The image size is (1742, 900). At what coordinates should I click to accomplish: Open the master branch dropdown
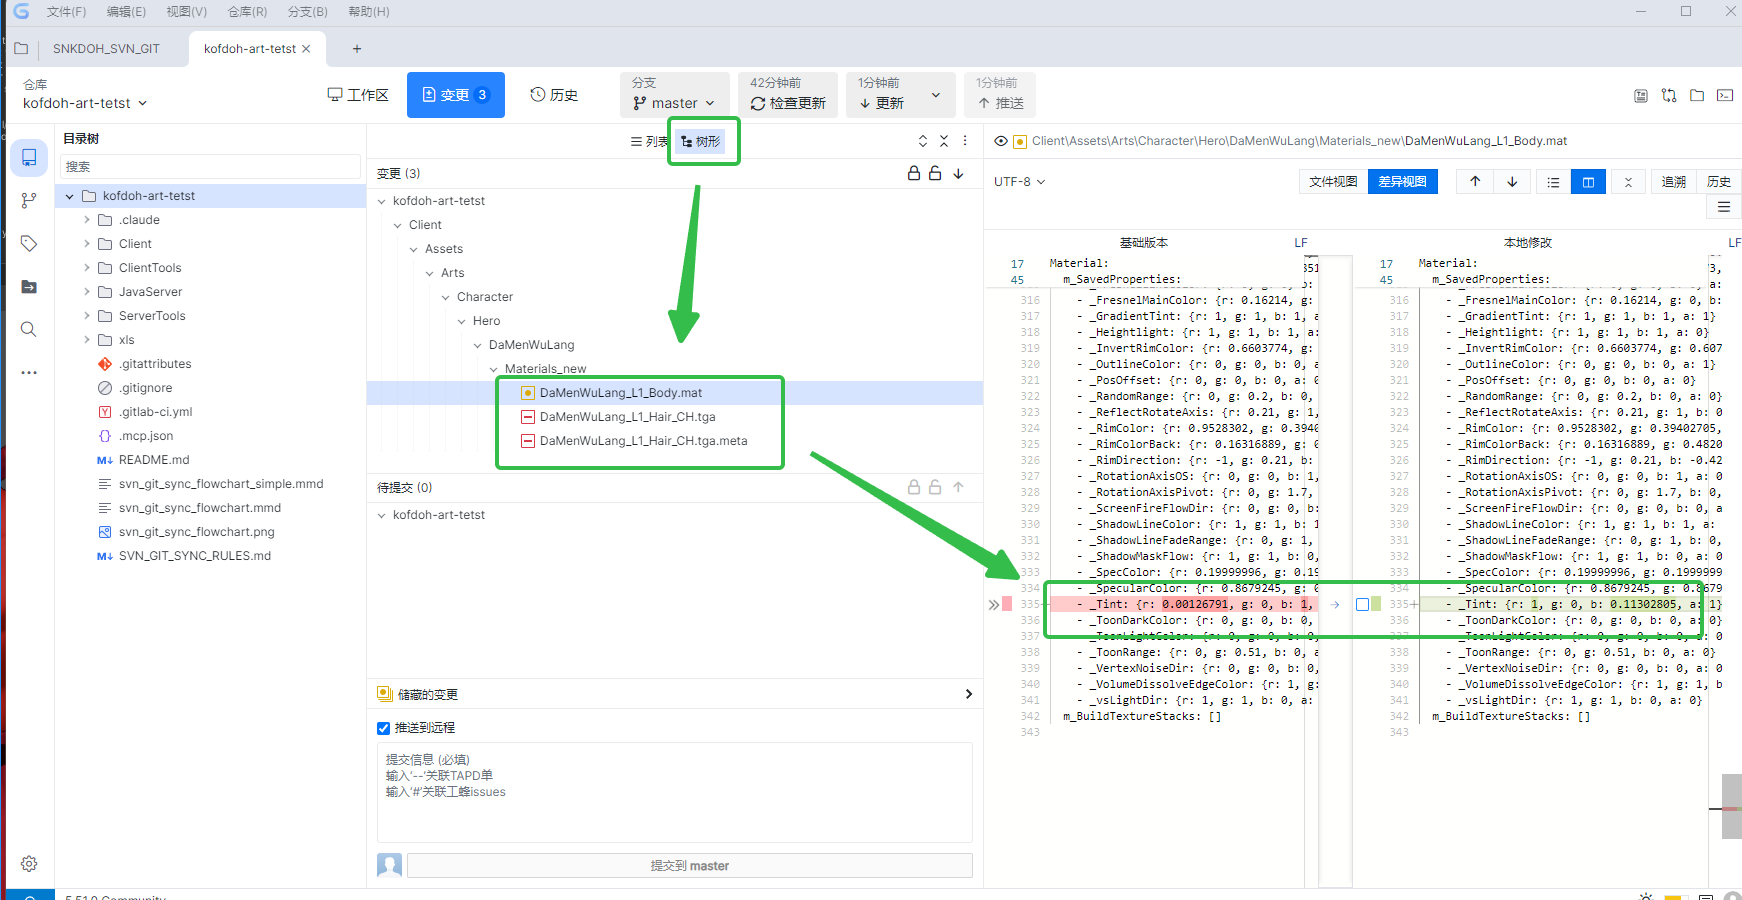(x=675, y=103)
